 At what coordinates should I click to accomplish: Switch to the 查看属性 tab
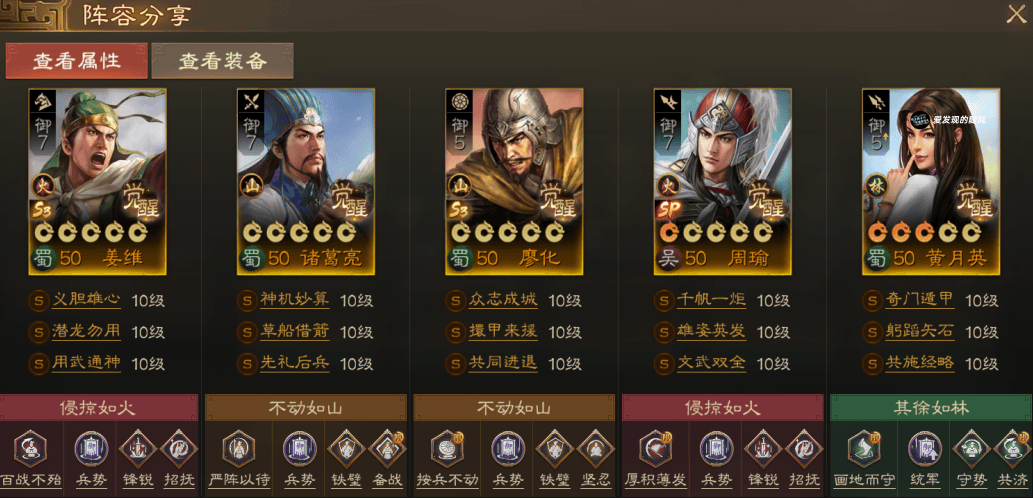(76, 61)
